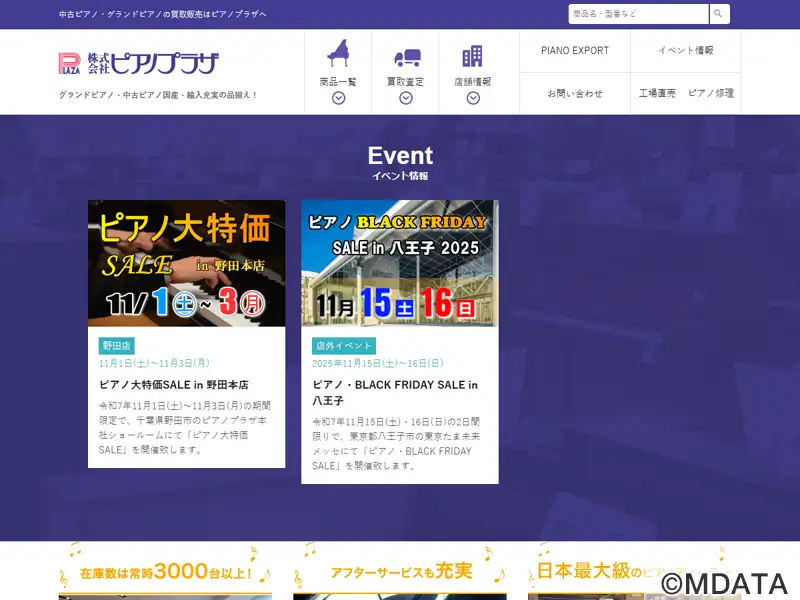Expand the 店舗情報 dropdown chevron
800x600 pixels.
[473, 98]
